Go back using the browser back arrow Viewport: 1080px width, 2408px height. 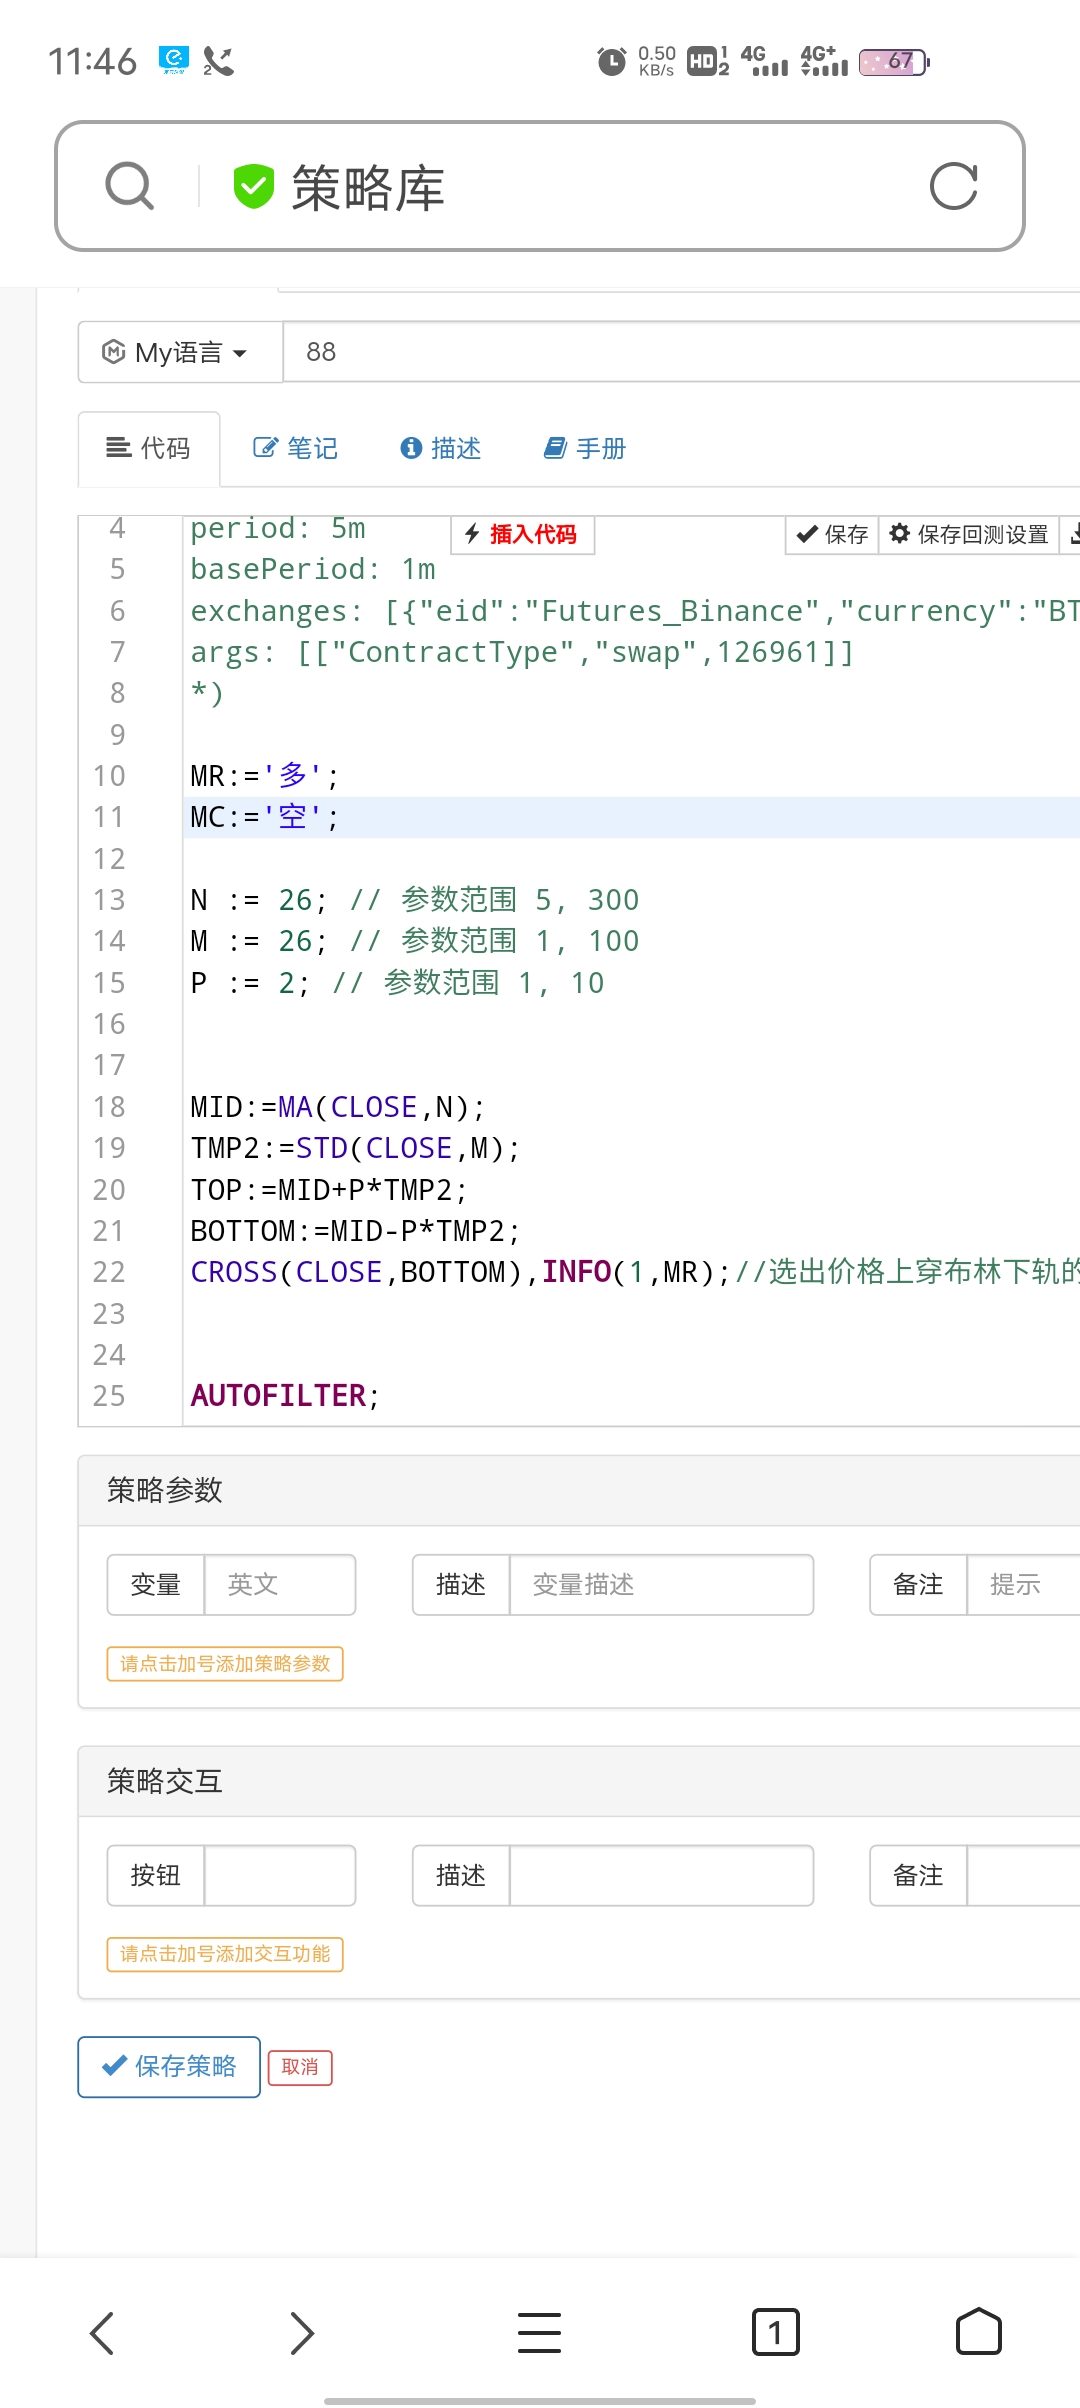pyautogui.click(x=102, y=2333)
